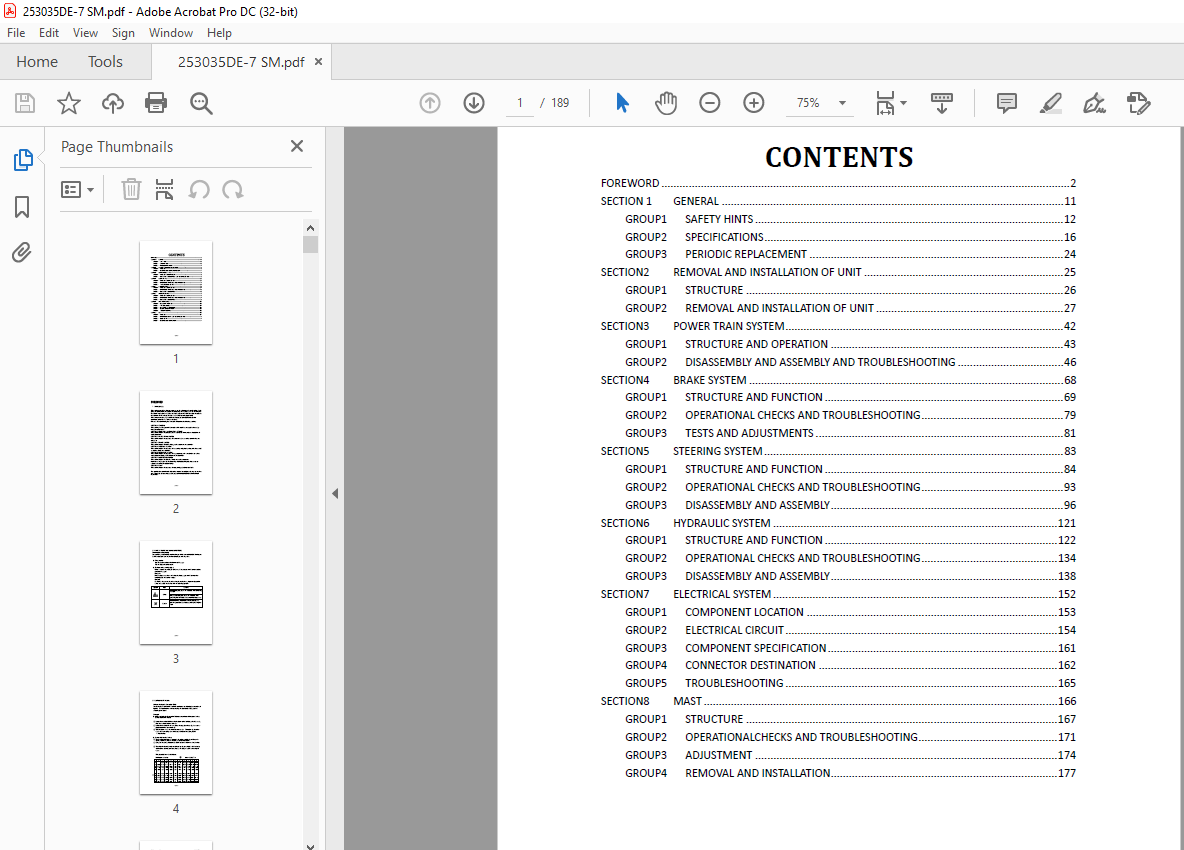The image size is (1184, 850).
Task: Select page 3 thumbnail
Action: pyautogui.click(x=176, y=593)
